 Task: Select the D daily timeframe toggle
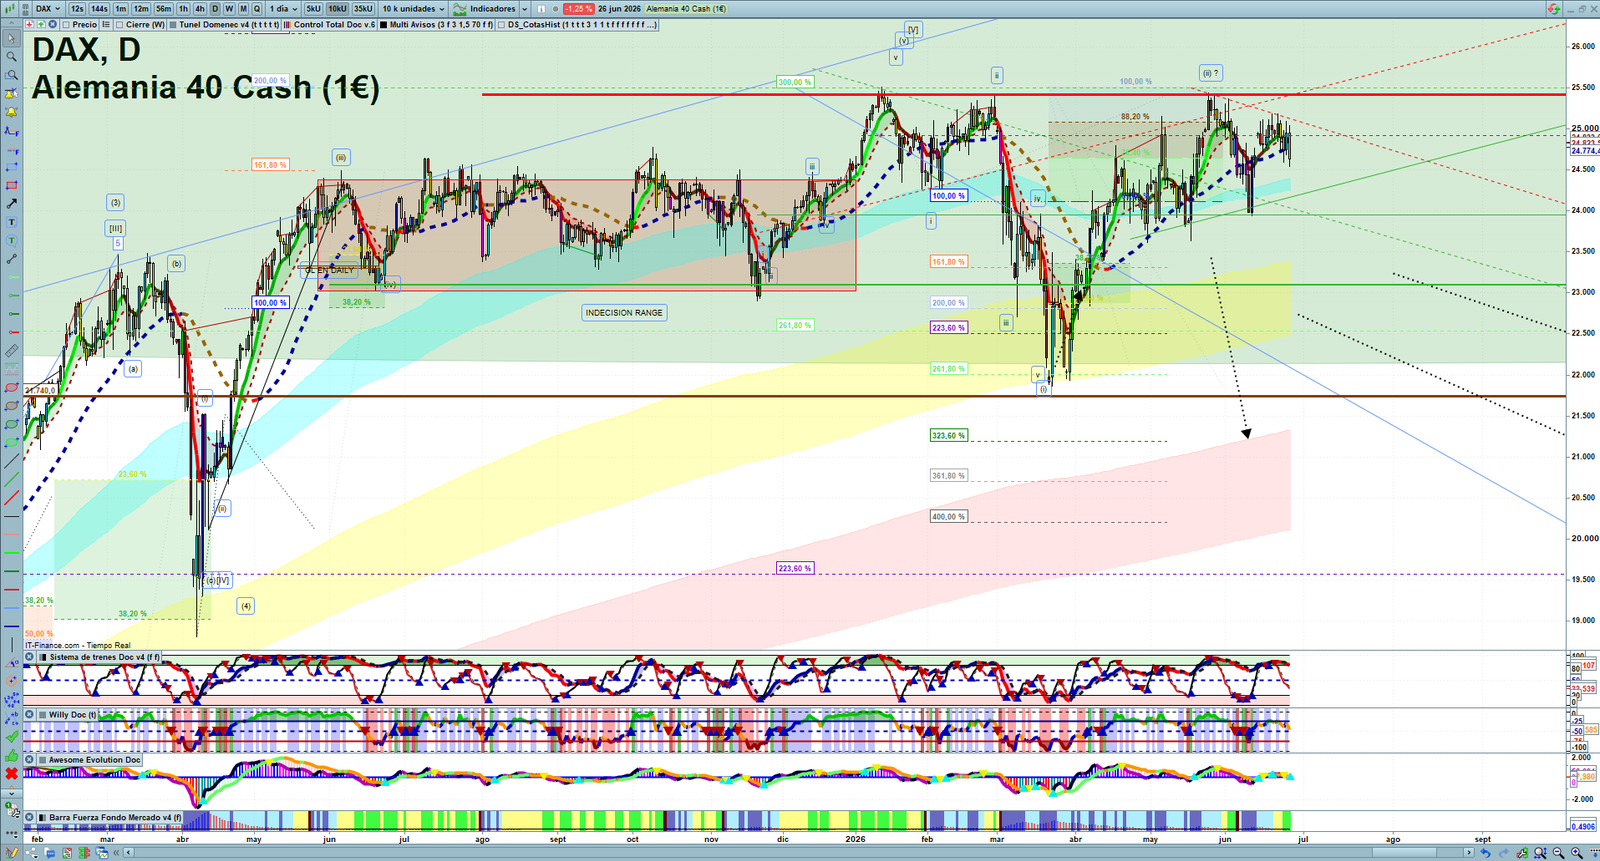pos(215,9)
